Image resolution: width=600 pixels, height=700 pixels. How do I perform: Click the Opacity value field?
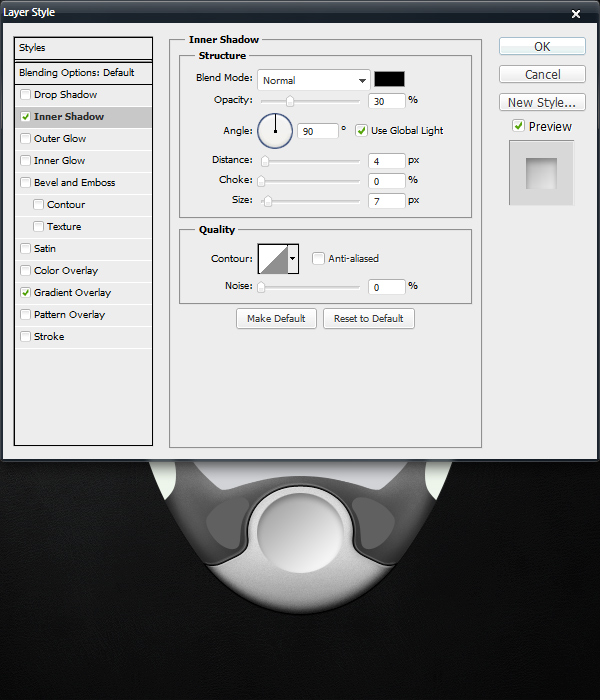tap(387, 101)
